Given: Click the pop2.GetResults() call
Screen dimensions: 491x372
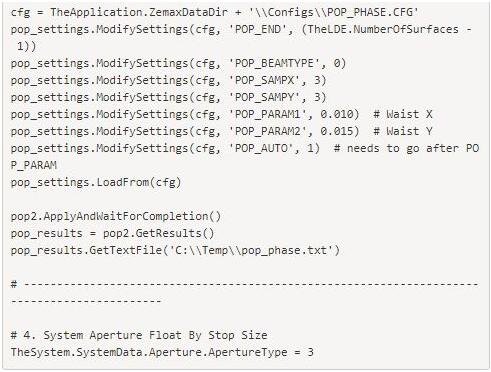Looking at the screenshot, I should click(158, 233).
